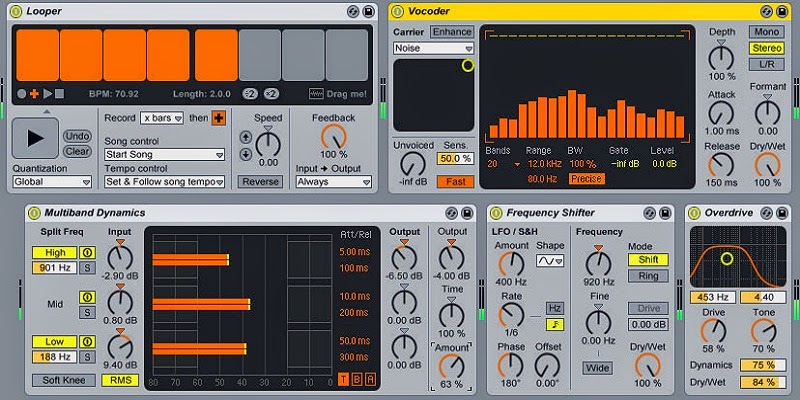This screenshot has height=400, width=800.
Task: Toggle Frequency Shifter device activator
Action: coord(495,213)
